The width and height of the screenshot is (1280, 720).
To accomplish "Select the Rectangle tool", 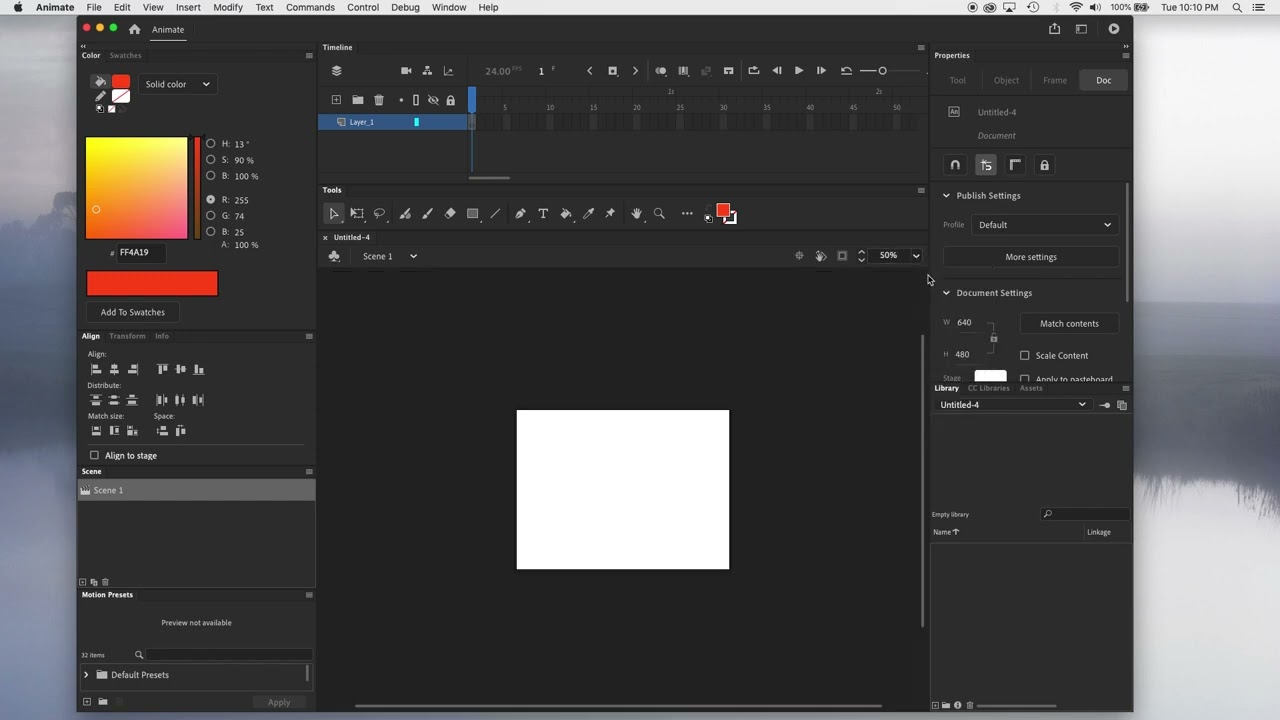I will tap(473, 214).
